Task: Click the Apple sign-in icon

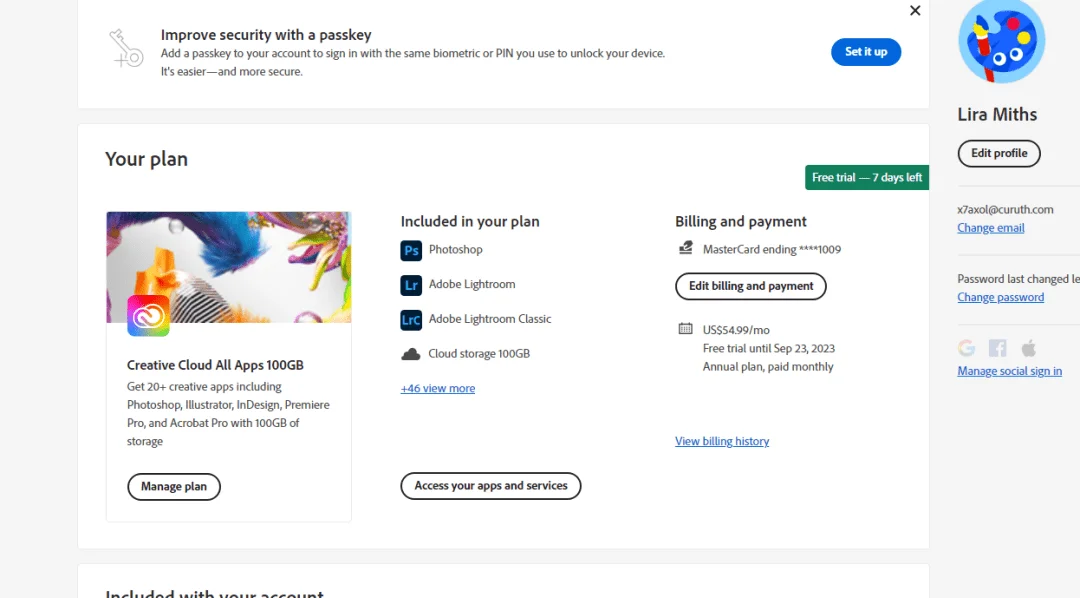Action: point(1028,348)
